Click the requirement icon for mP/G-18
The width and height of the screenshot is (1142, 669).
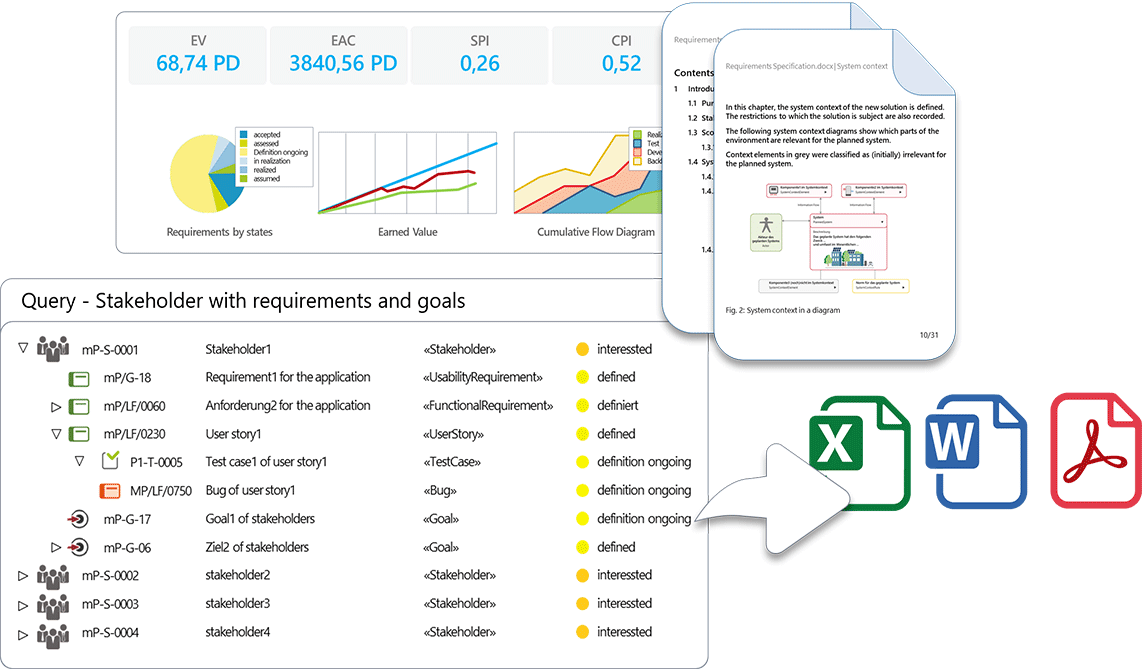tap(79, 378)
